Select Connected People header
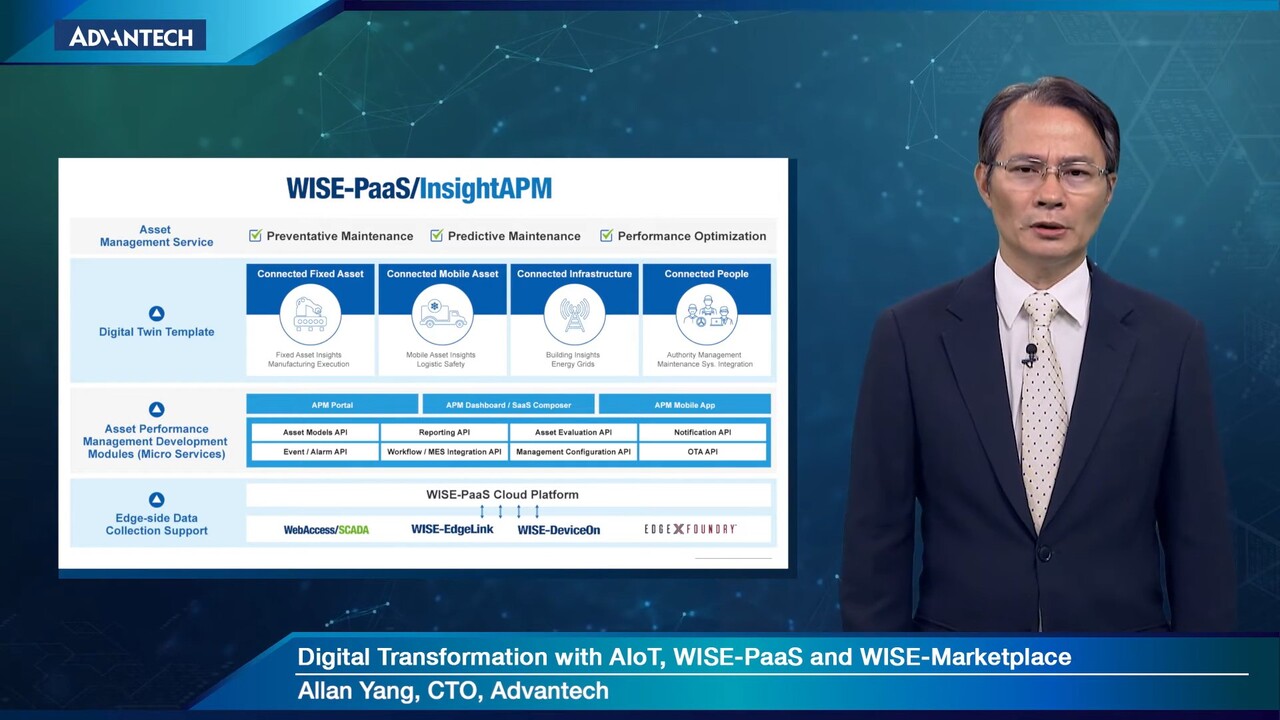 (x=706, y=274)
